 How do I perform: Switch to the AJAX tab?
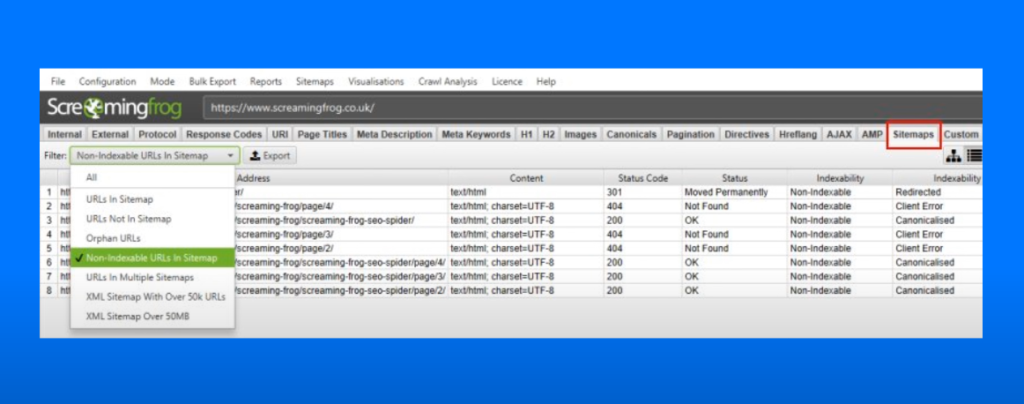point(839,134)
